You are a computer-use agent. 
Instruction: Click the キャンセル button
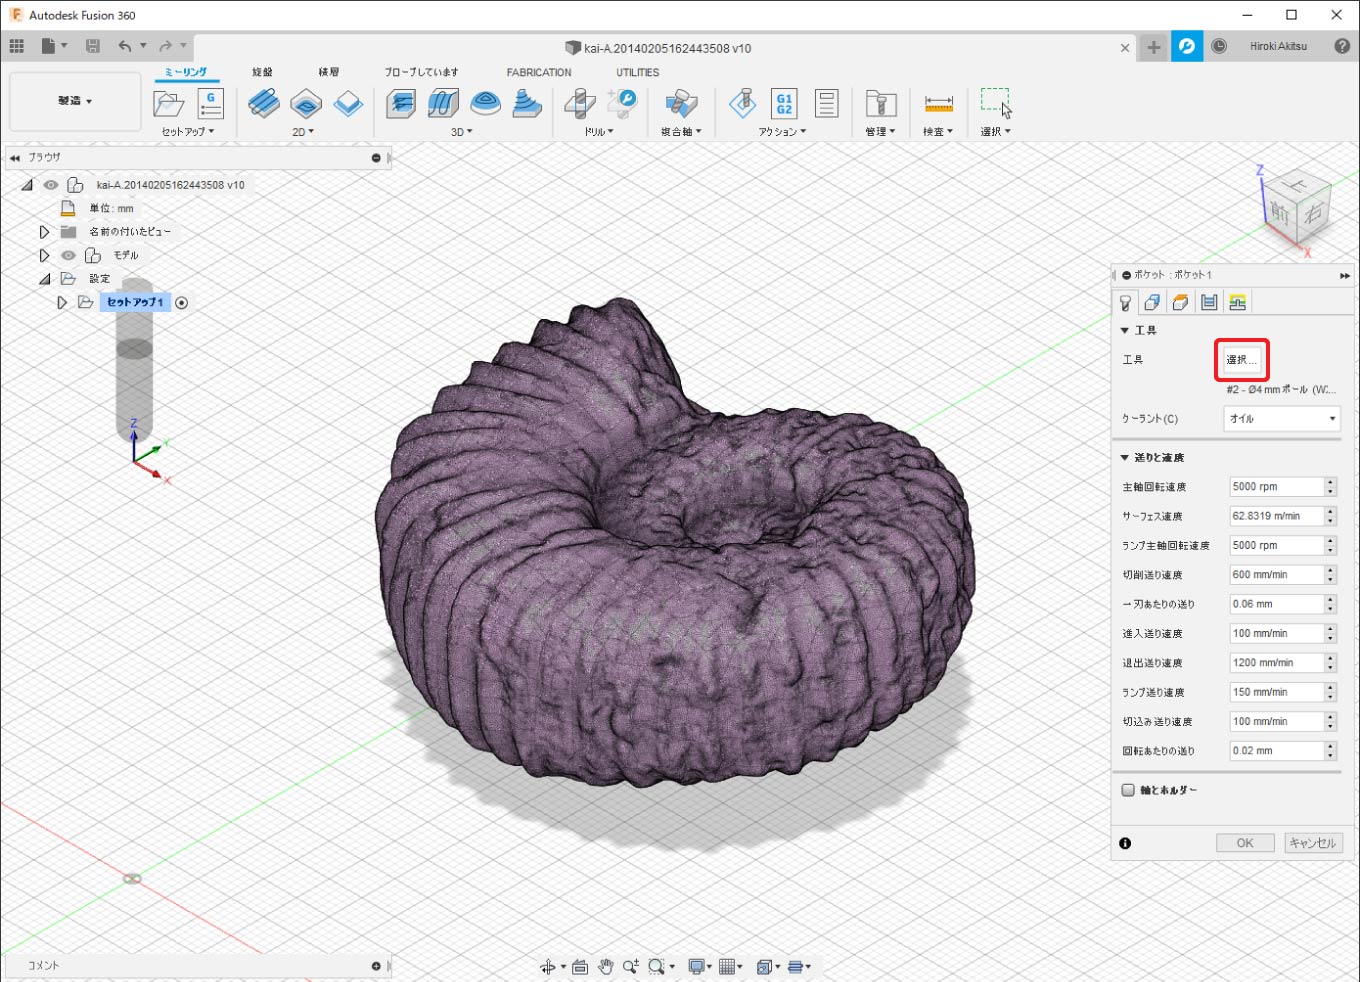tap(1312, 843)
